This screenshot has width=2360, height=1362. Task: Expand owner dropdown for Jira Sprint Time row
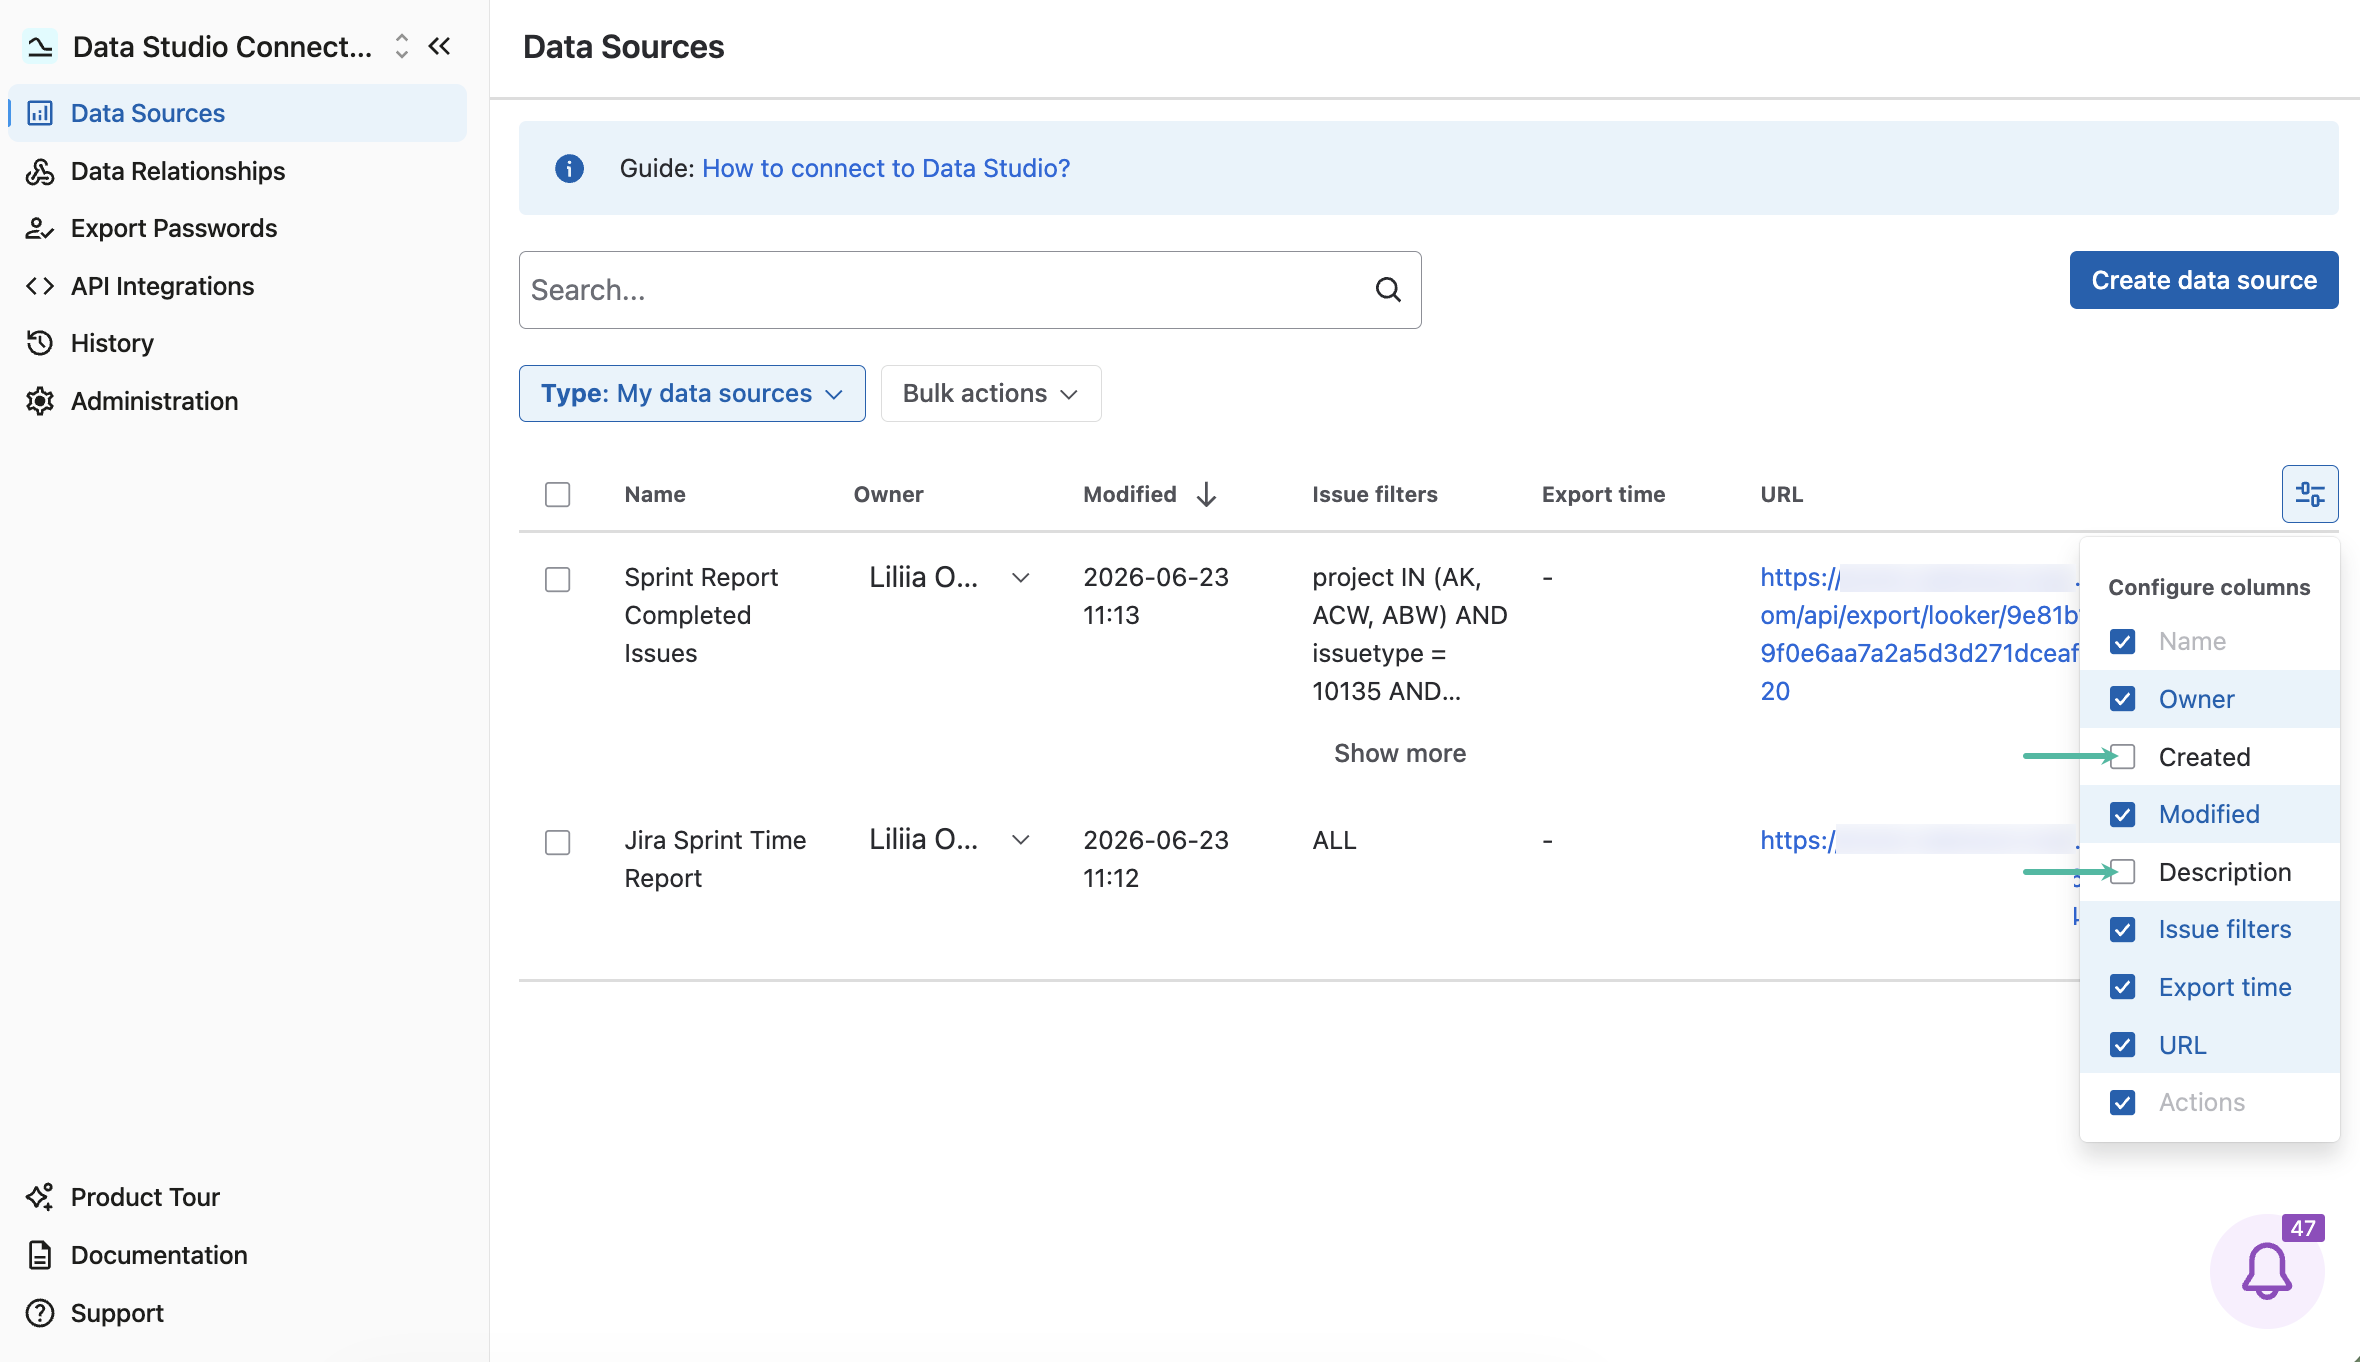tap(1021, 840)
